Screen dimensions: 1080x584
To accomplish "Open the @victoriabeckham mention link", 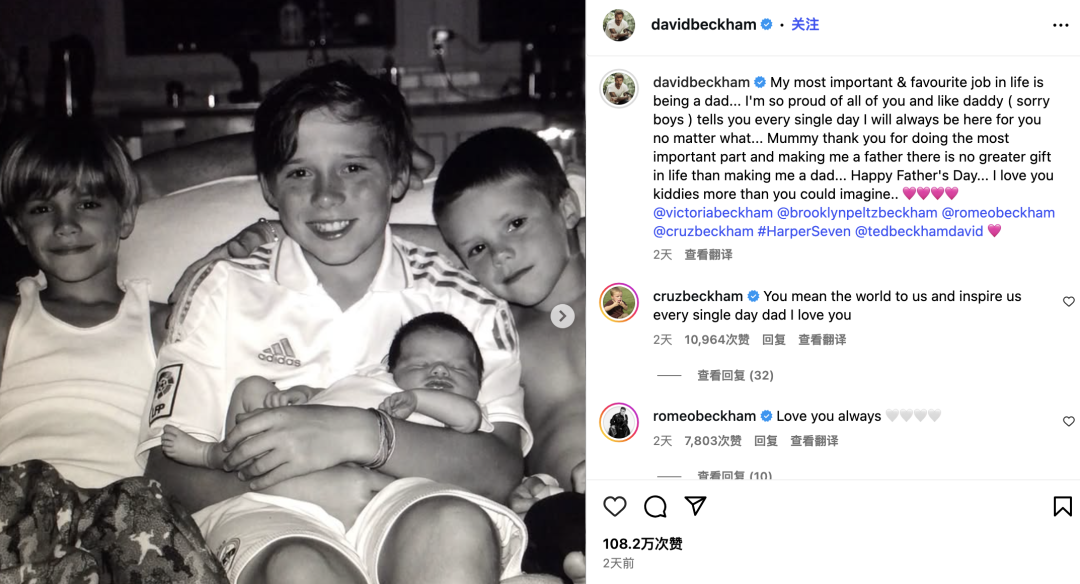I will click(x=713, y=213).
